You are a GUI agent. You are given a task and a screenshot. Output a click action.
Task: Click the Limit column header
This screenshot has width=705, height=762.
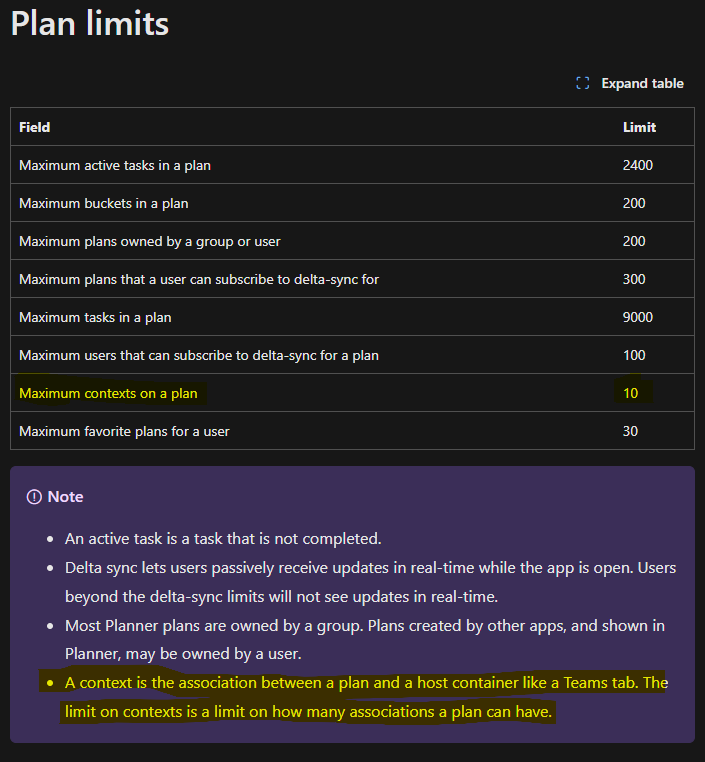tap(639, 127)
